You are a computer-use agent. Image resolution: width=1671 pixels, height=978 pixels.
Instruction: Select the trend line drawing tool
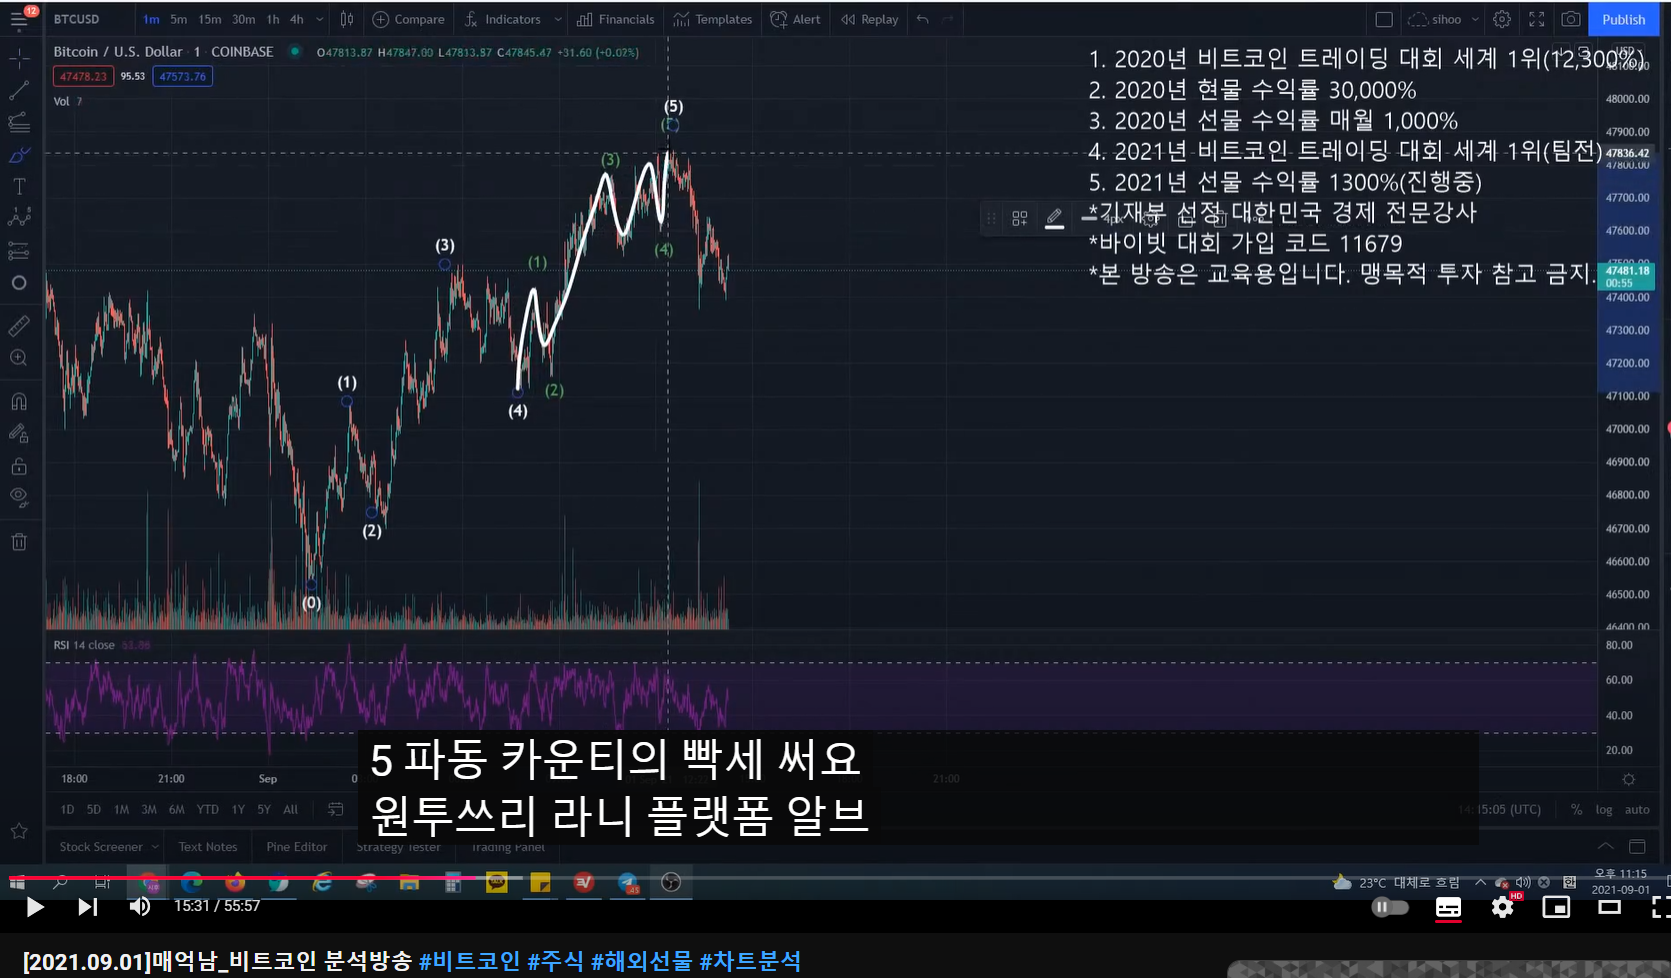(x=19, y=91)
